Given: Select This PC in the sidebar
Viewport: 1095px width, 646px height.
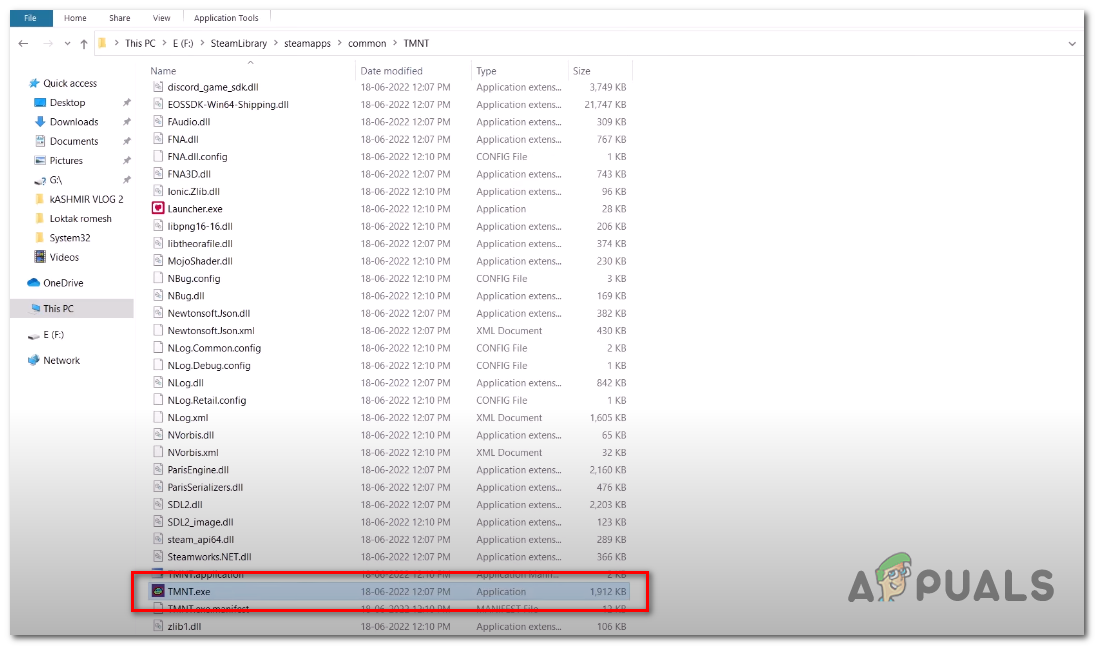Looking at the screenshot, I should coord(58,309).
